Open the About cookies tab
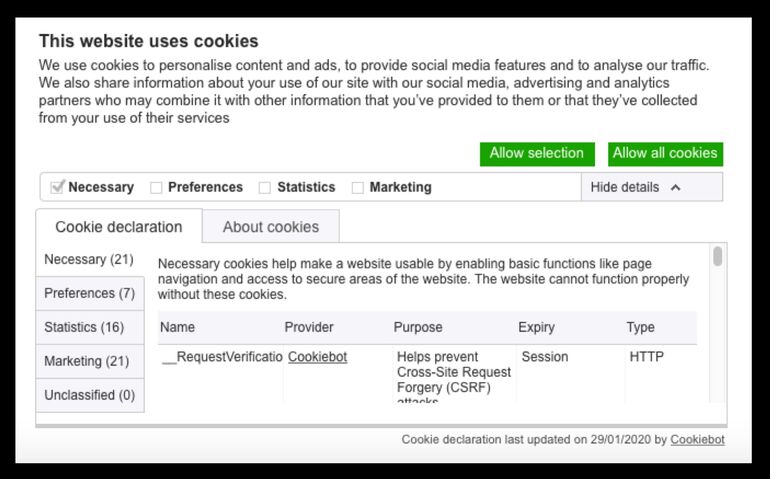 click(270, 227)
